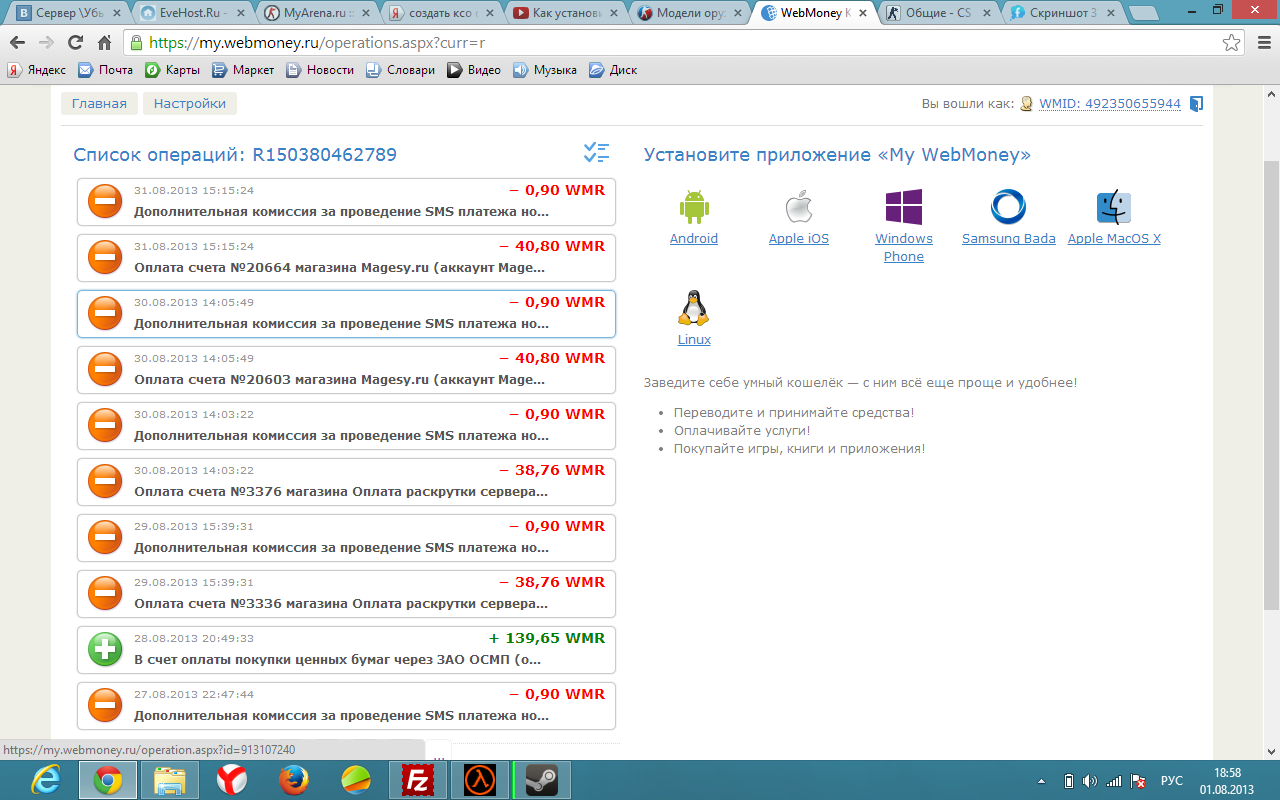1280x800 pixels.
Task: Click the Samsung Bada ring icon
Action: pyautogui.click(x=1008, y=207)
